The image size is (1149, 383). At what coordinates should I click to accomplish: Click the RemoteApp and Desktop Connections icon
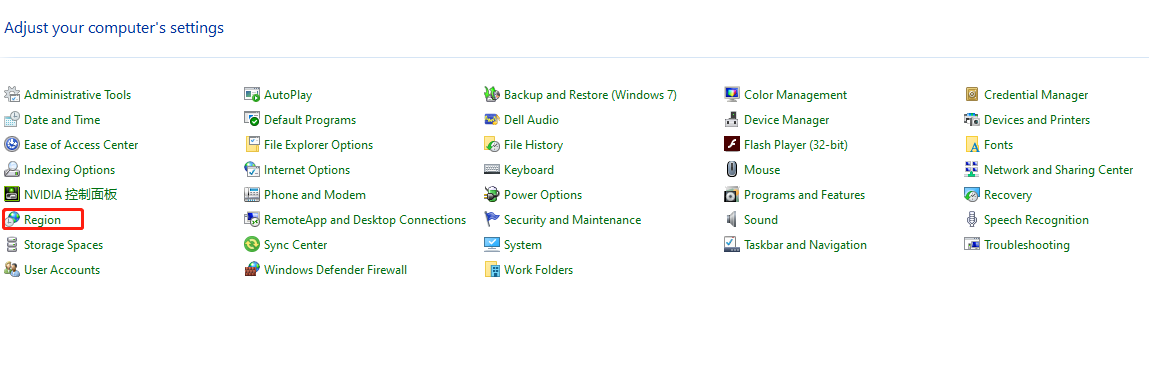(x=252, y=219)
